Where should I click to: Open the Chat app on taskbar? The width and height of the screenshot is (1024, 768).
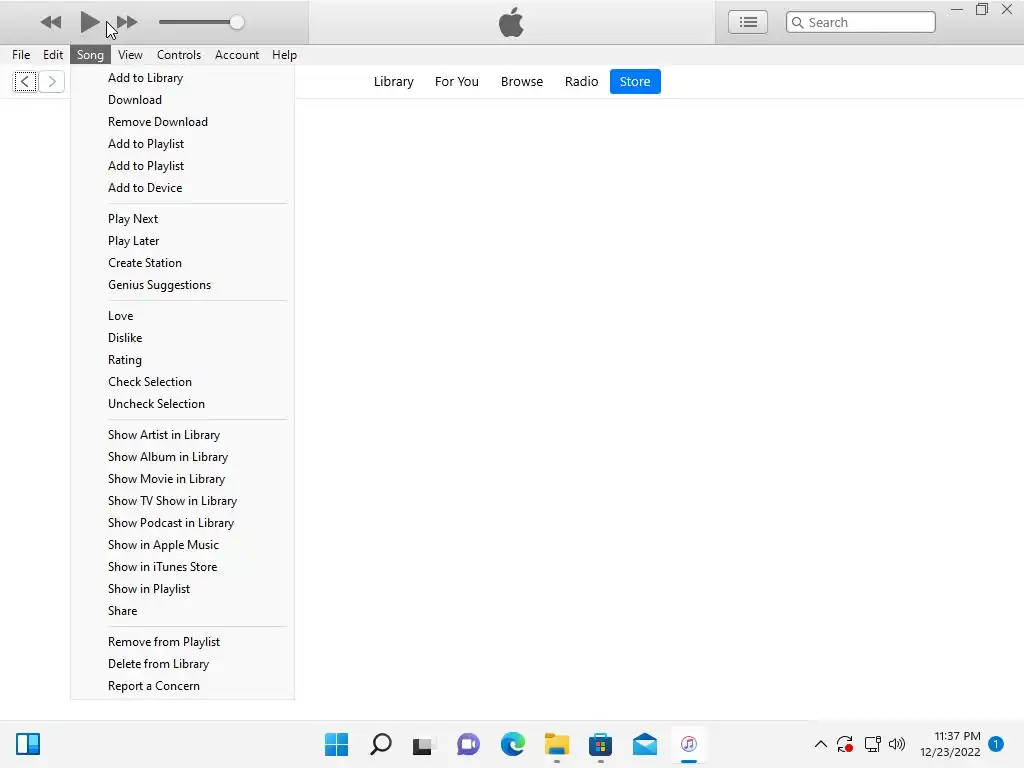(468, 744)
